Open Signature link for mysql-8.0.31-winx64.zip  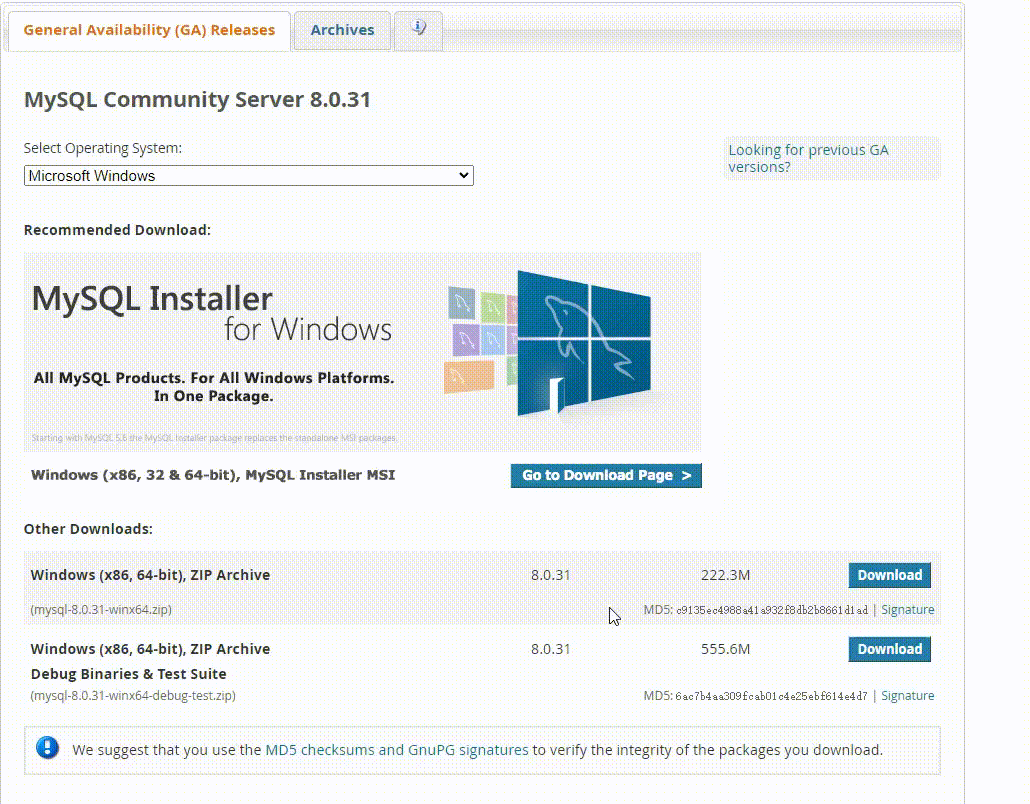click(x=907, y=610)
